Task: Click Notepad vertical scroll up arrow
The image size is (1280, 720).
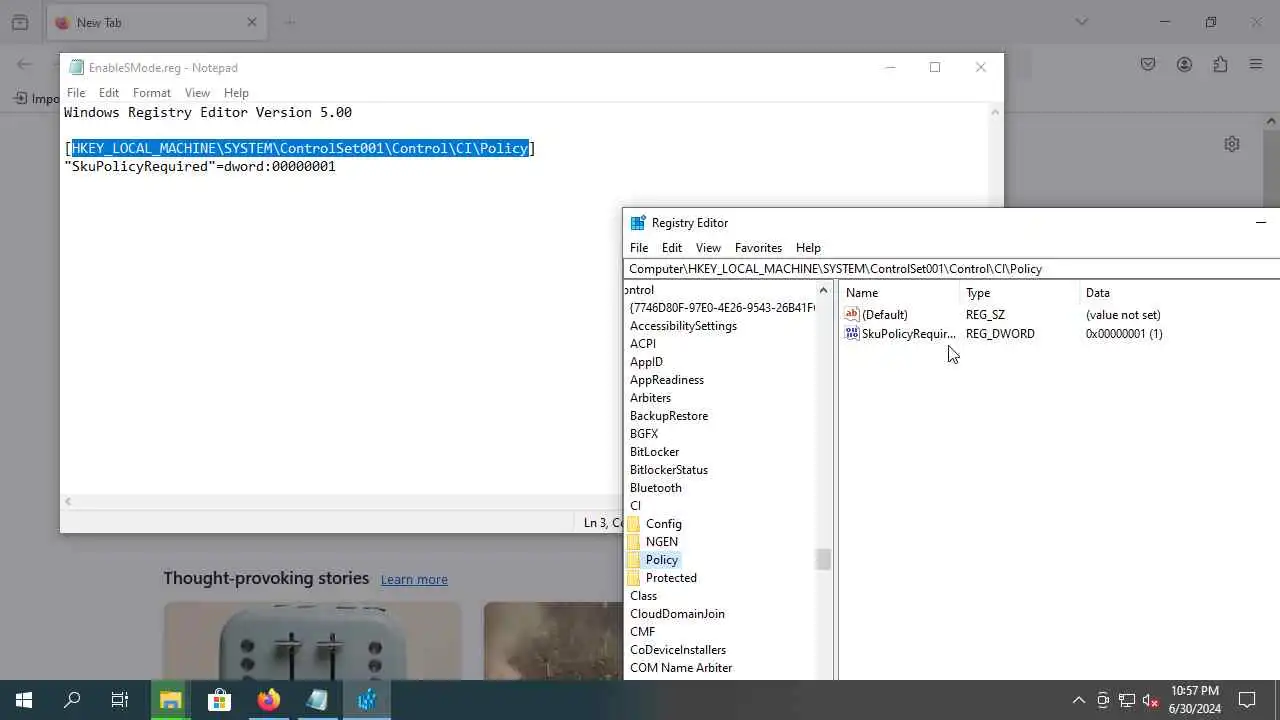Action: pos(995,112)
